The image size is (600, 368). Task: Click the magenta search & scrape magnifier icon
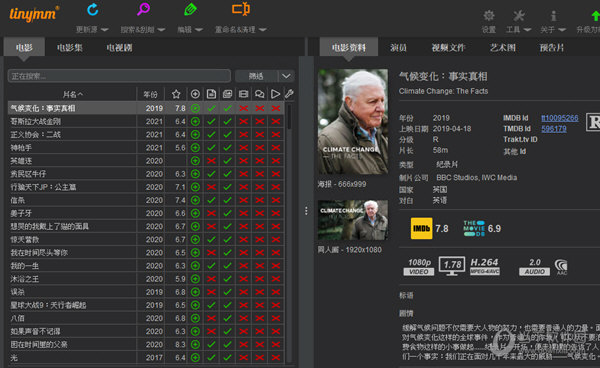143,9
